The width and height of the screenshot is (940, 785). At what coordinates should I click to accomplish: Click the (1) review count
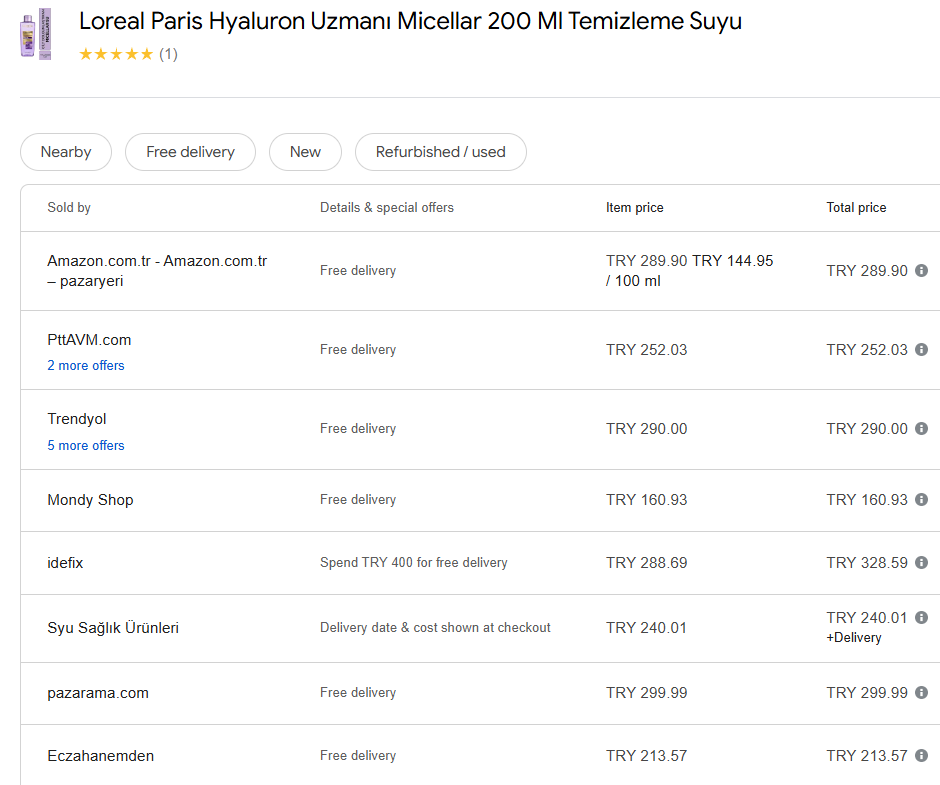pyautogui.click(x=168, y=55)
